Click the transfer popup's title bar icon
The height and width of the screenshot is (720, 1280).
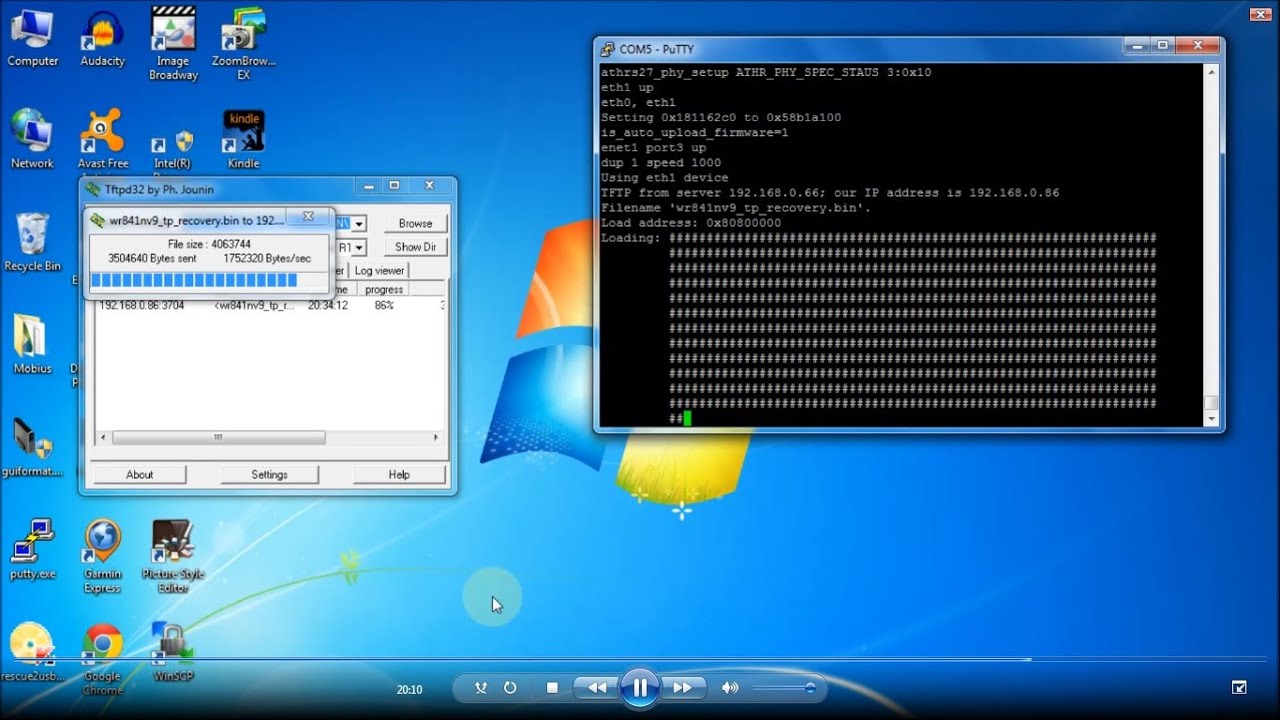[98, 220]
